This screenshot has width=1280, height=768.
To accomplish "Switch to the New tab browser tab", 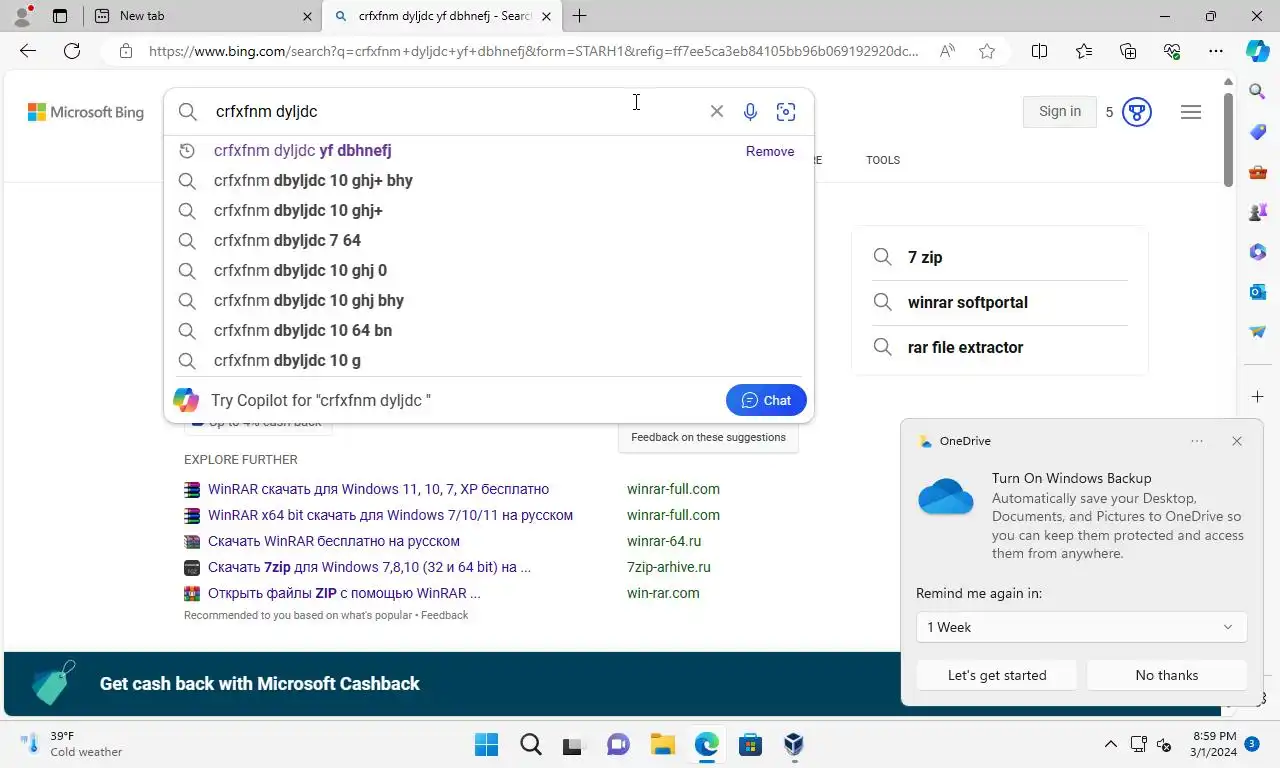I will 203,16.
